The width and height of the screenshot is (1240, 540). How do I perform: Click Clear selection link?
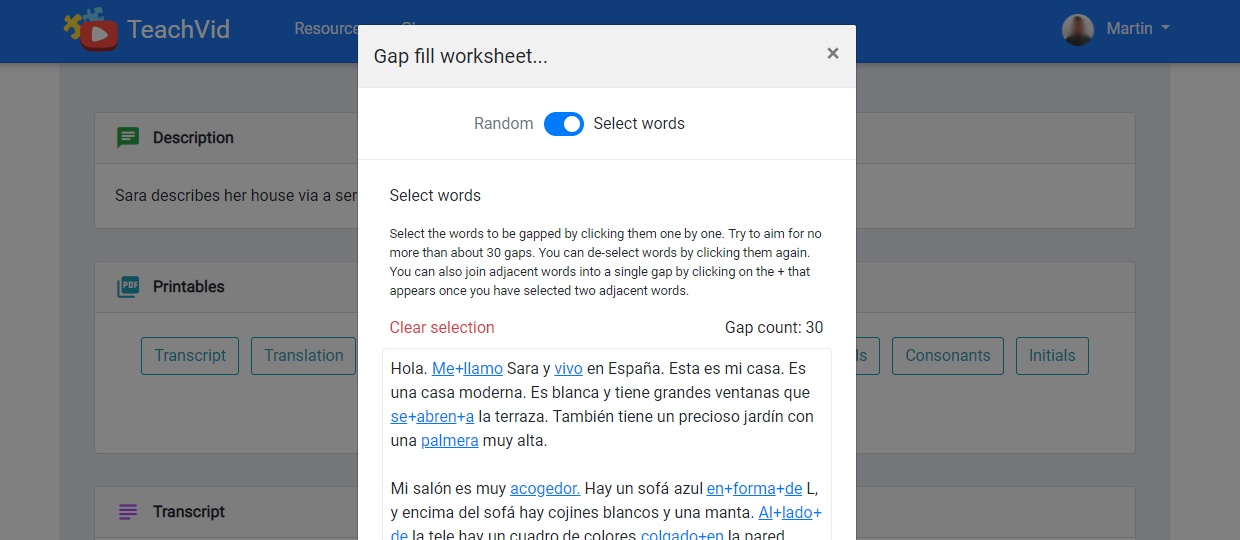coord(442,328)
